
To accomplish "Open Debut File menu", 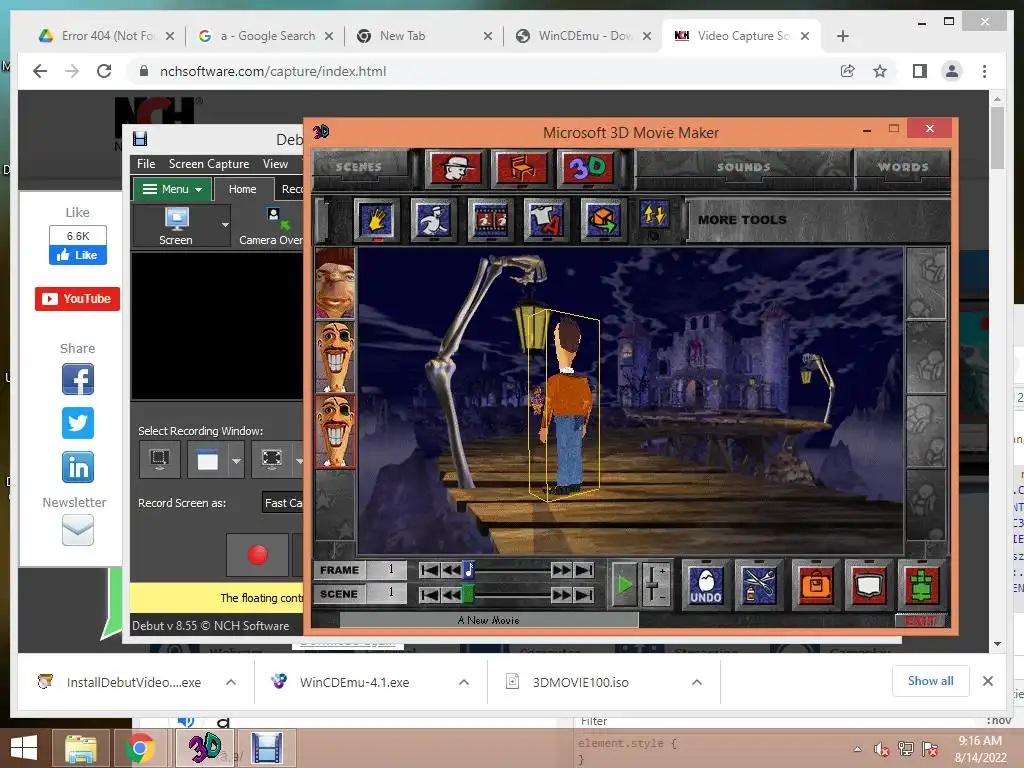I will [x=146, y=164].
